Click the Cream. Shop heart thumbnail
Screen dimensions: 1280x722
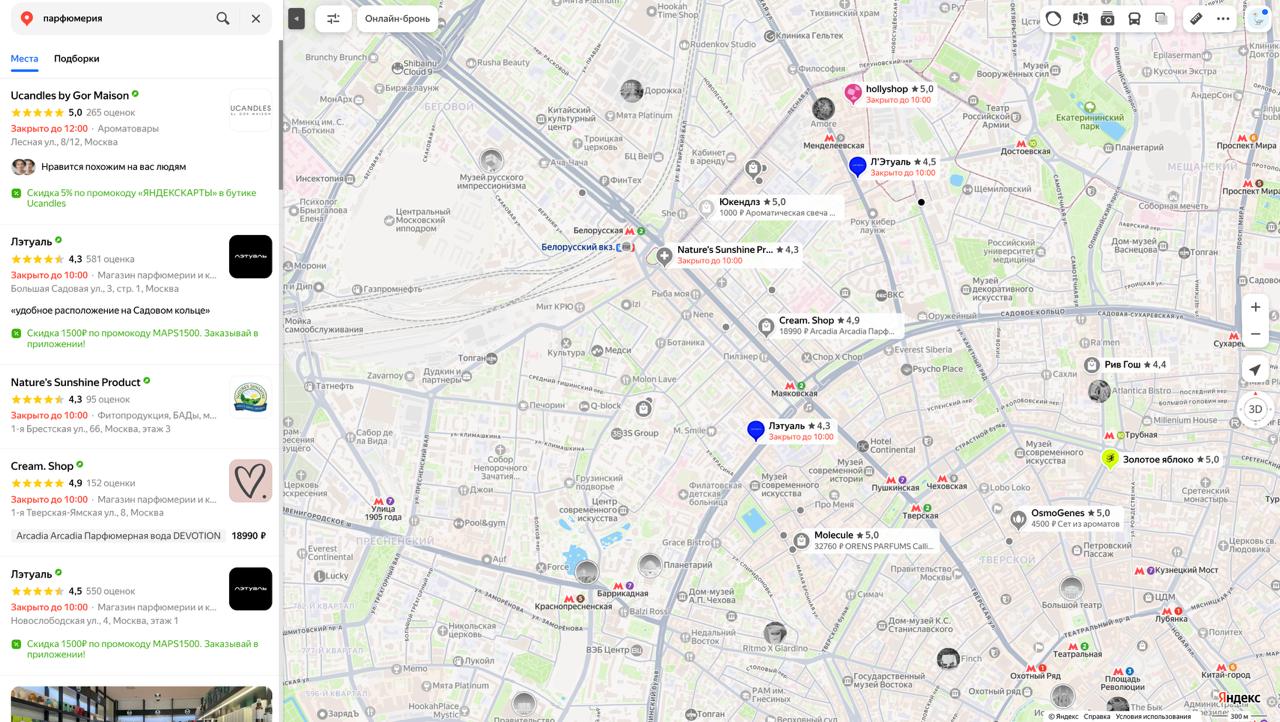(x=250, y=481)
